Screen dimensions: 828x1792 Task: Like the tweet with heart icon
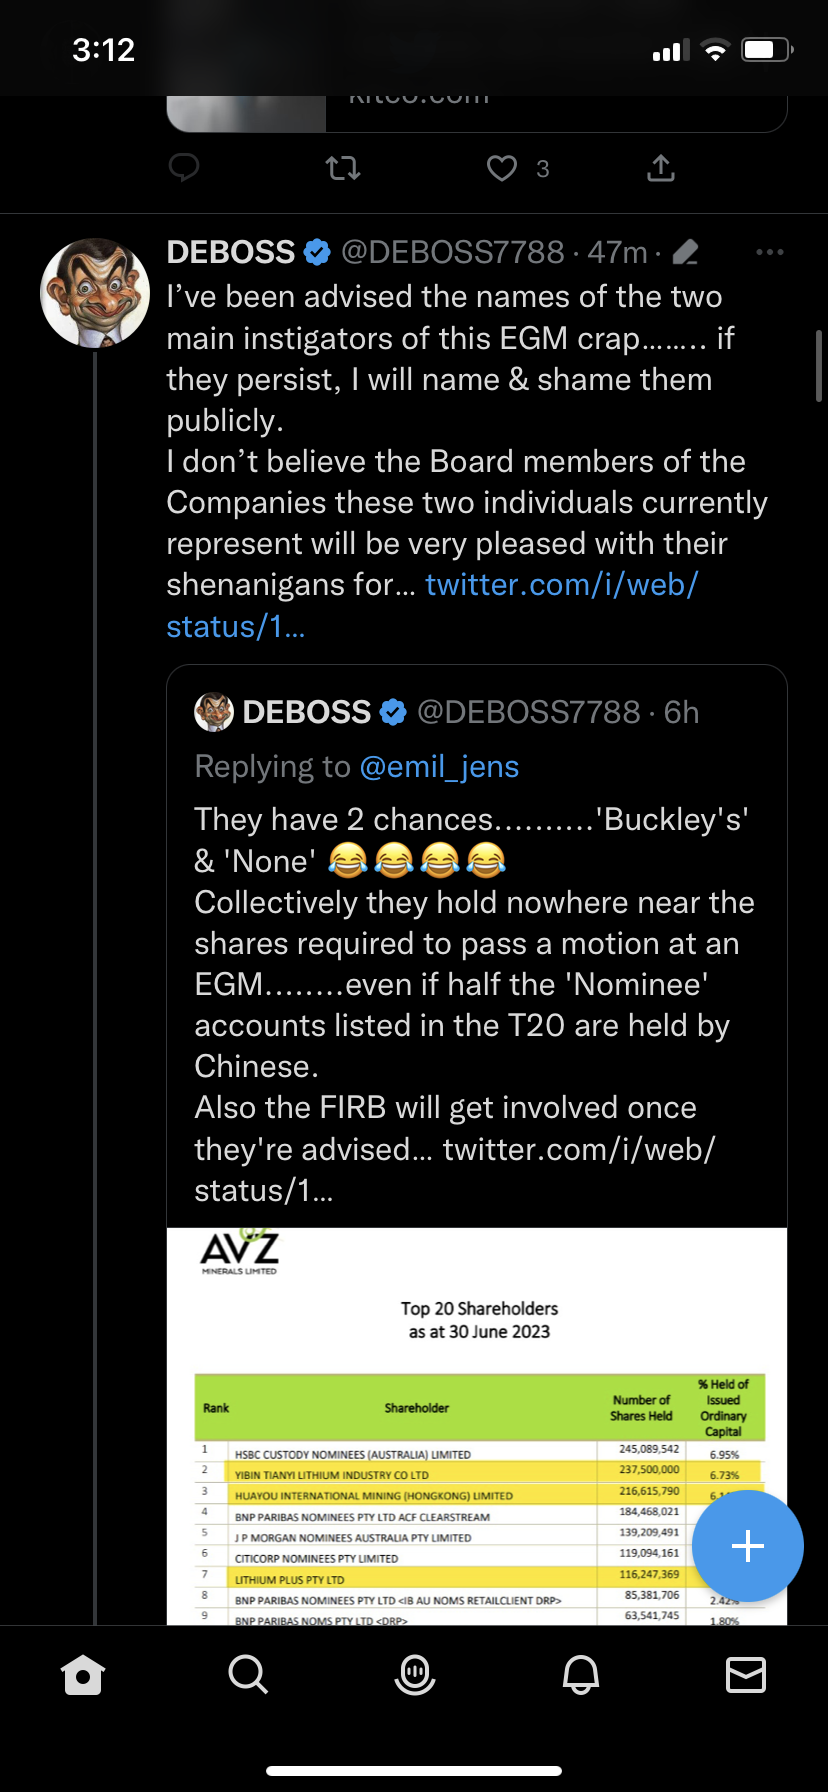(502, 168)
